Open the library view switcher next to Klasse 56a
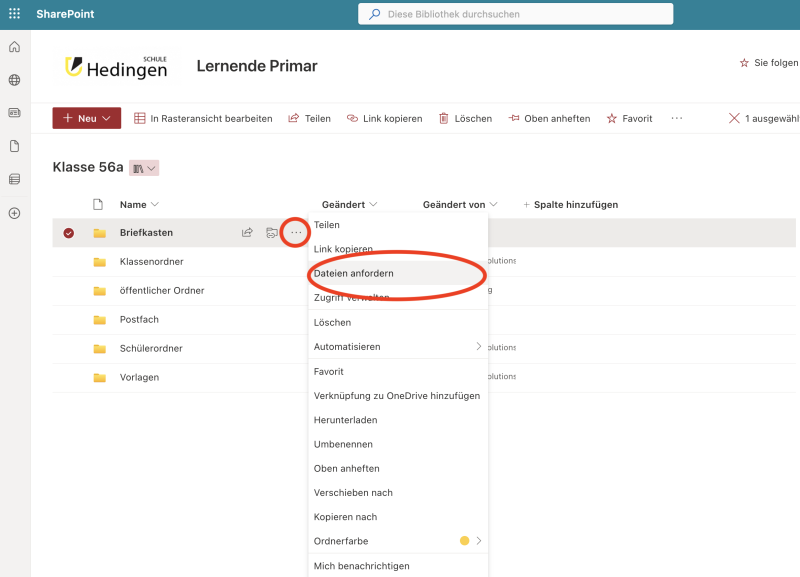 144,168
